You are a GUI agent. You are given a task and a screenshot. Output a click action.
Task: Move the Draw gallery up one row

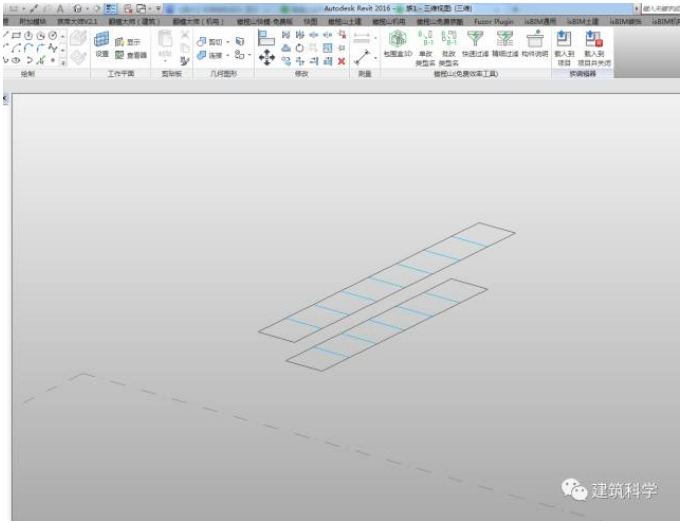point(63,36)
